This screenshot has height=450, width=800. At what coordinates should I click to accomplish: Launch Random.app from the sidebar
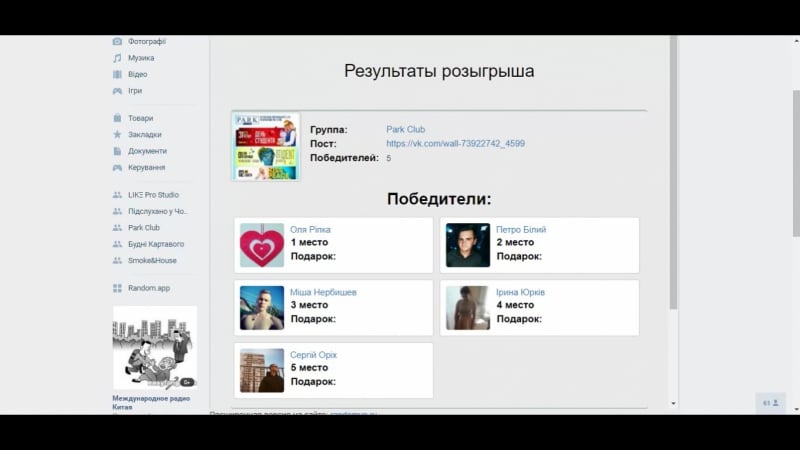coord(149,288)
